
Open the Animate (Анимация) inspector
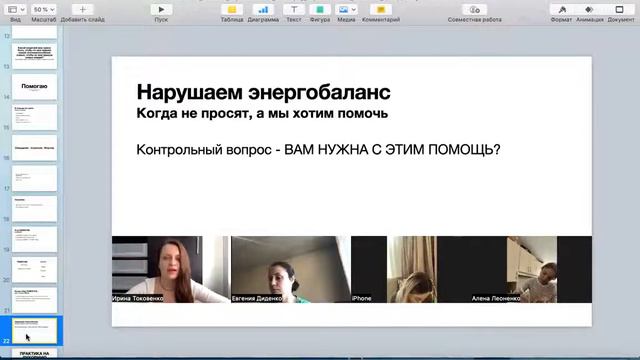589,9
